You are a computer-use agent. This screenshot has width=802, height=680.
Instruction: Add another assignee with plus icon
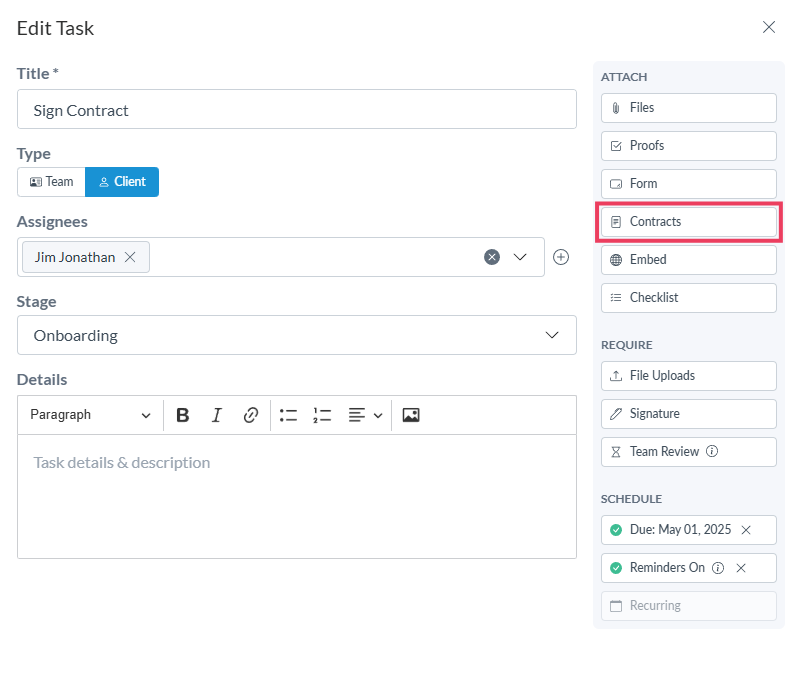pos(561,257)
